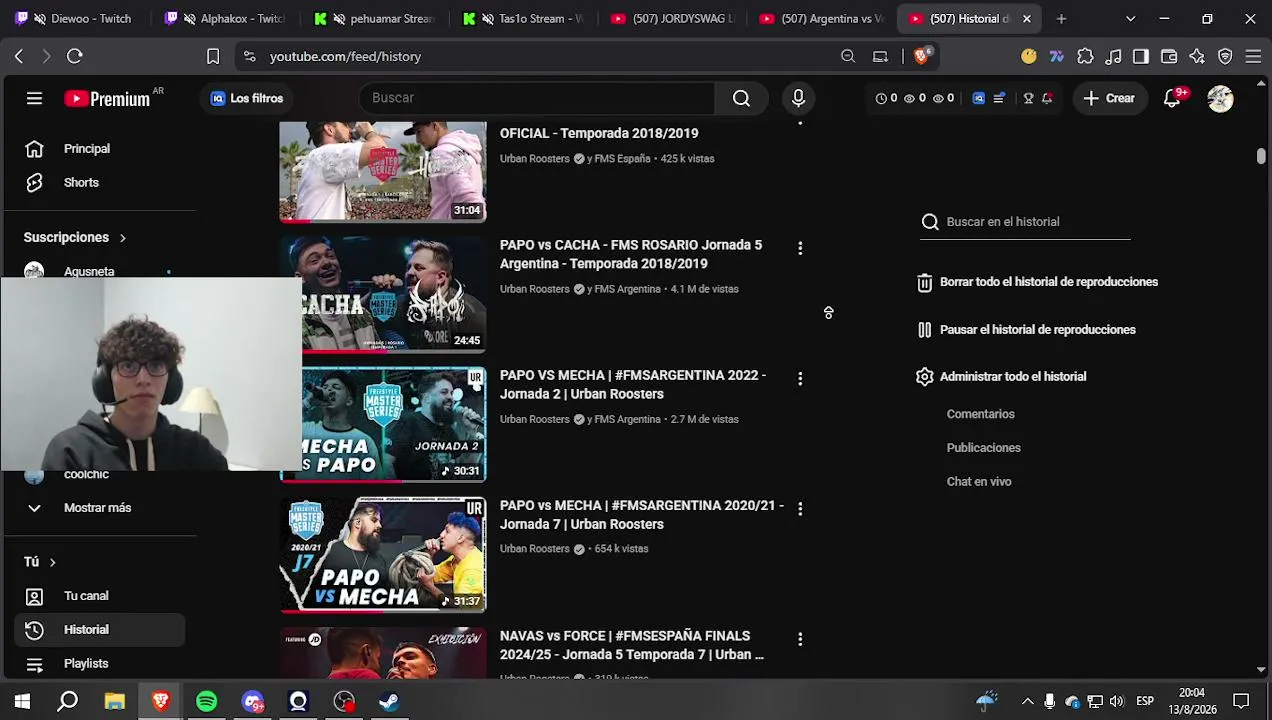Bookmark this page in the address bar

coord(213,56)
